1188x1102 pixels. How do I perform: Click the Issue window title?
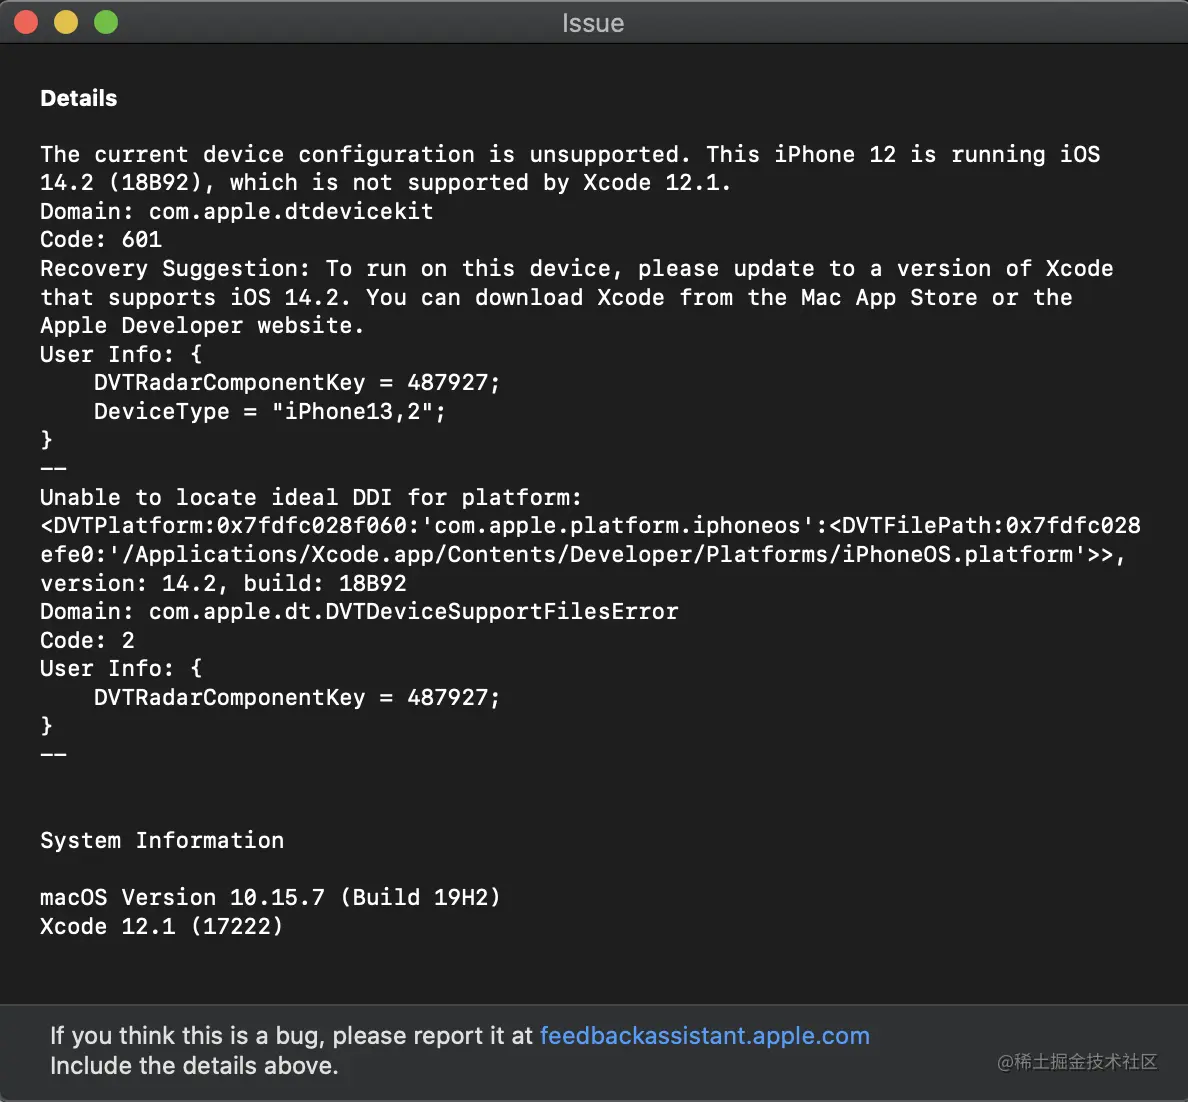click(x=593, y=23)
